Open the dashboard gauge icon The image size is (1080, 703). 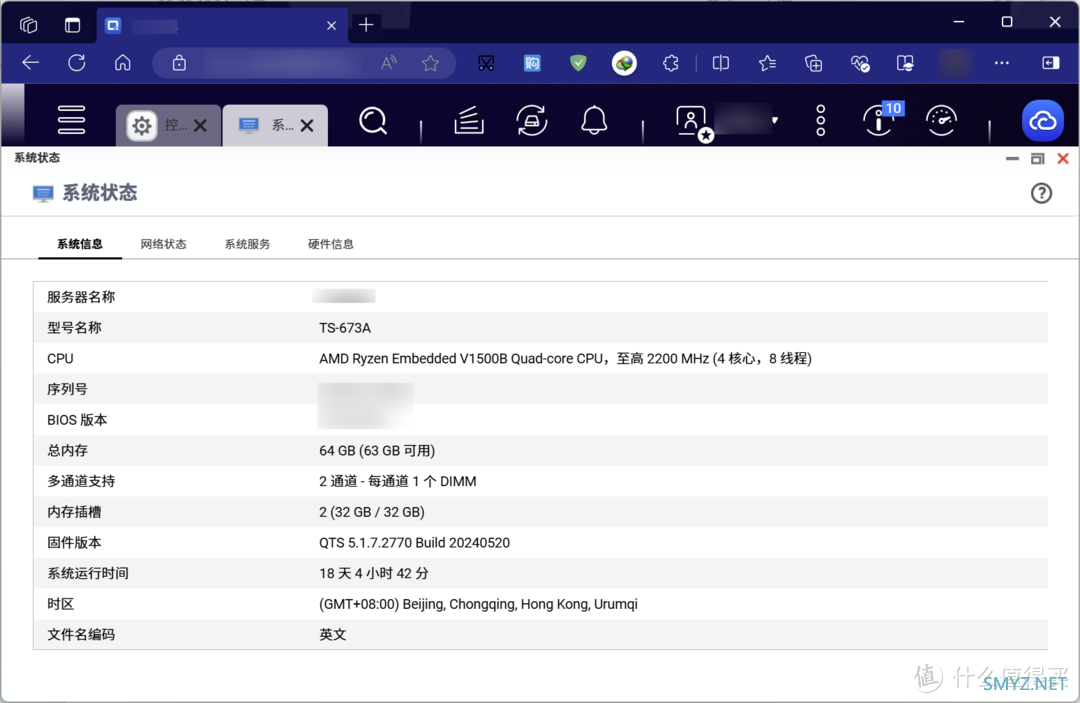[941, 120]
